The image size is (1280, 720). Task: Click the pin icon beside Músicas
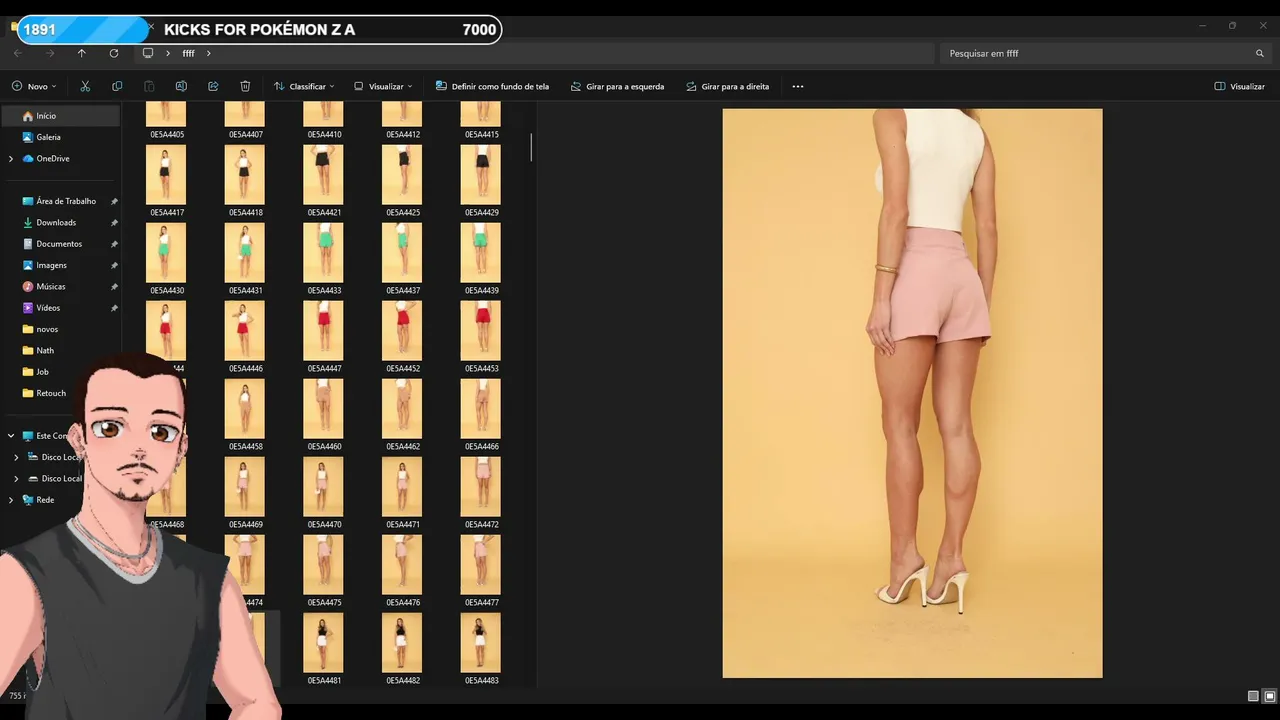click(x=114, y=286)
